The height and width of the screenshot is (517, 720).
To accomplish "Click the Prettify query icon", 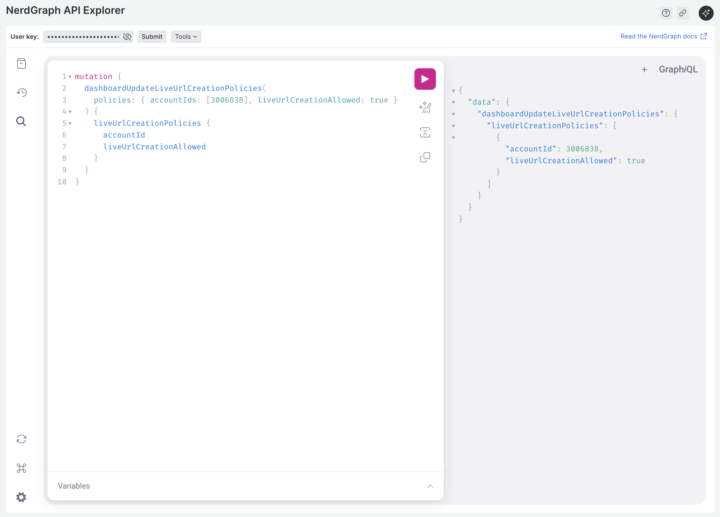I will pyautogui.click(x=425, y=107).
